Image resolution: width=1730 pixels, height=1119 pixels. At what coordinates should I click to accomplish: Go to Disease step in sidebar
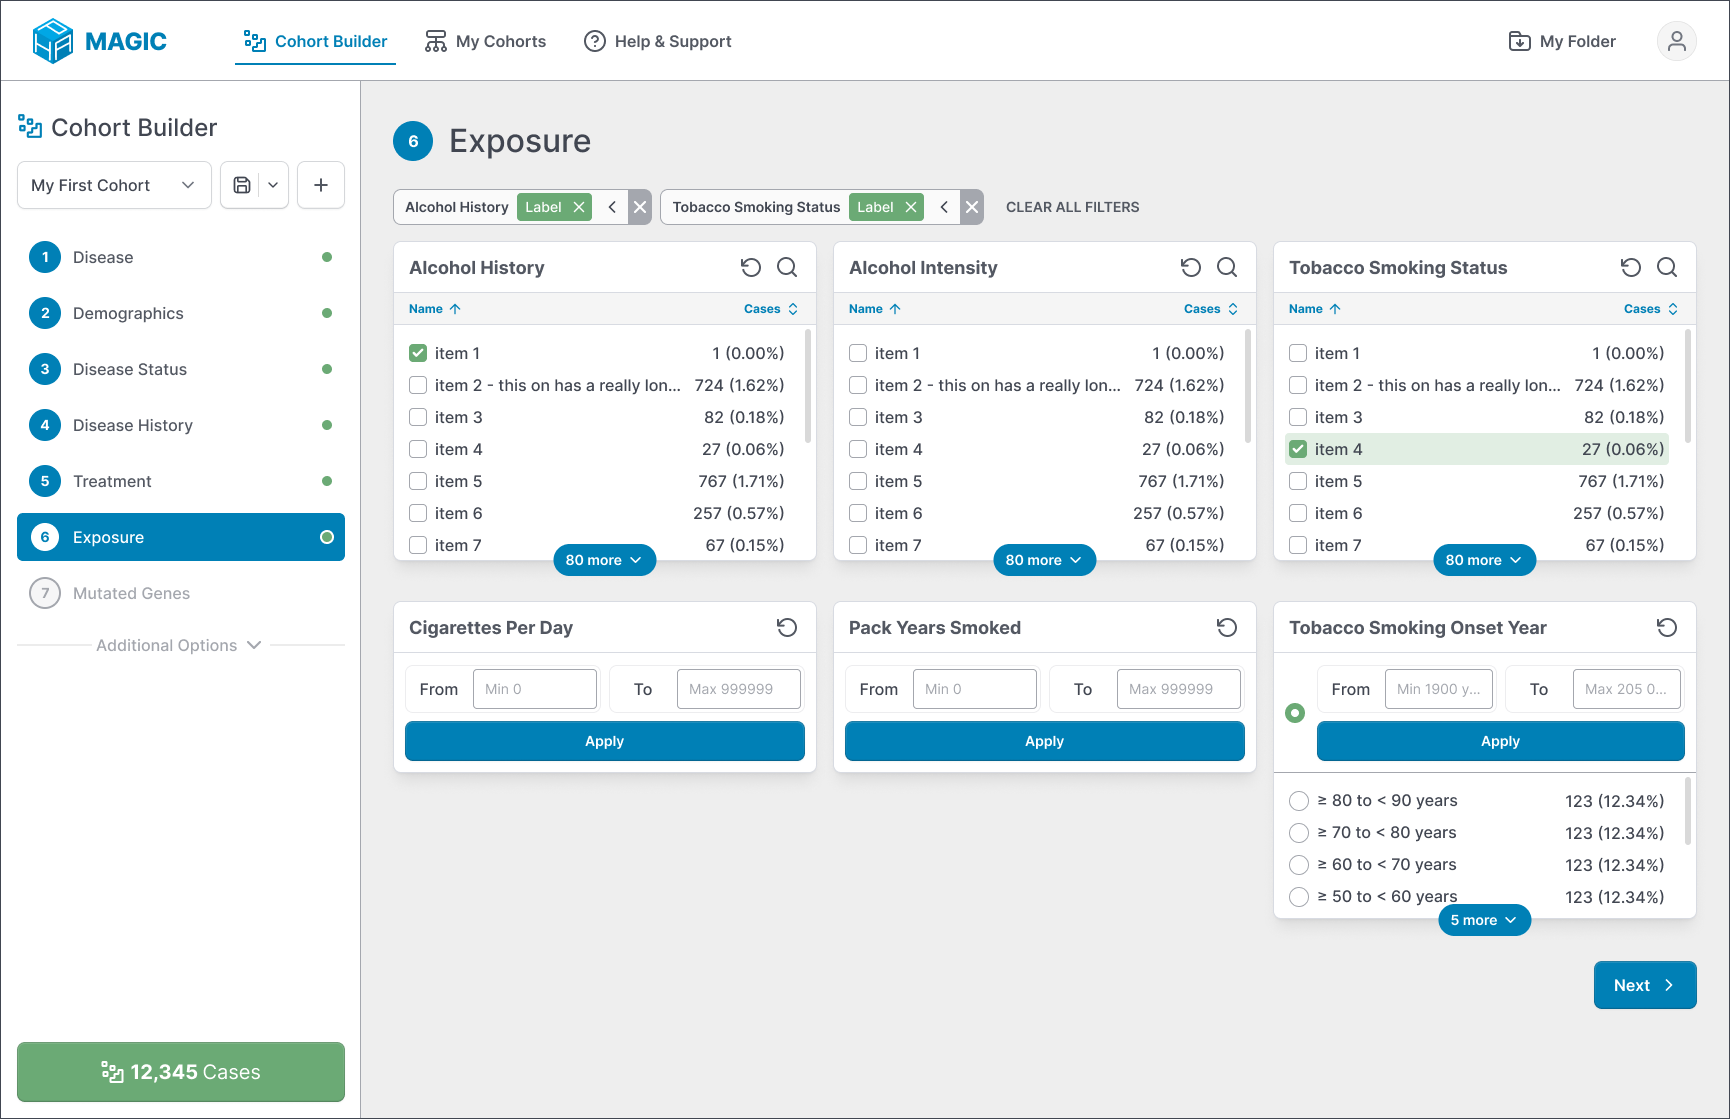[x=181, y=257]
